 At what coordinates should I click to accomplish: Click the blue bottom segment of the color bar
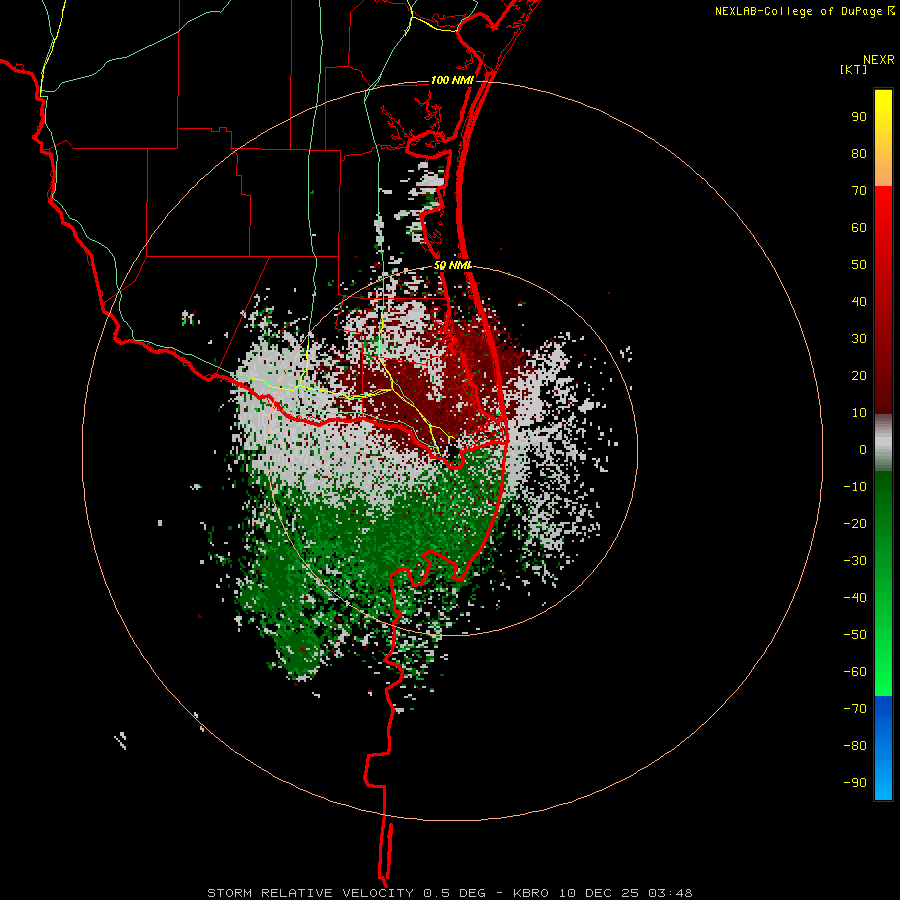883,748
